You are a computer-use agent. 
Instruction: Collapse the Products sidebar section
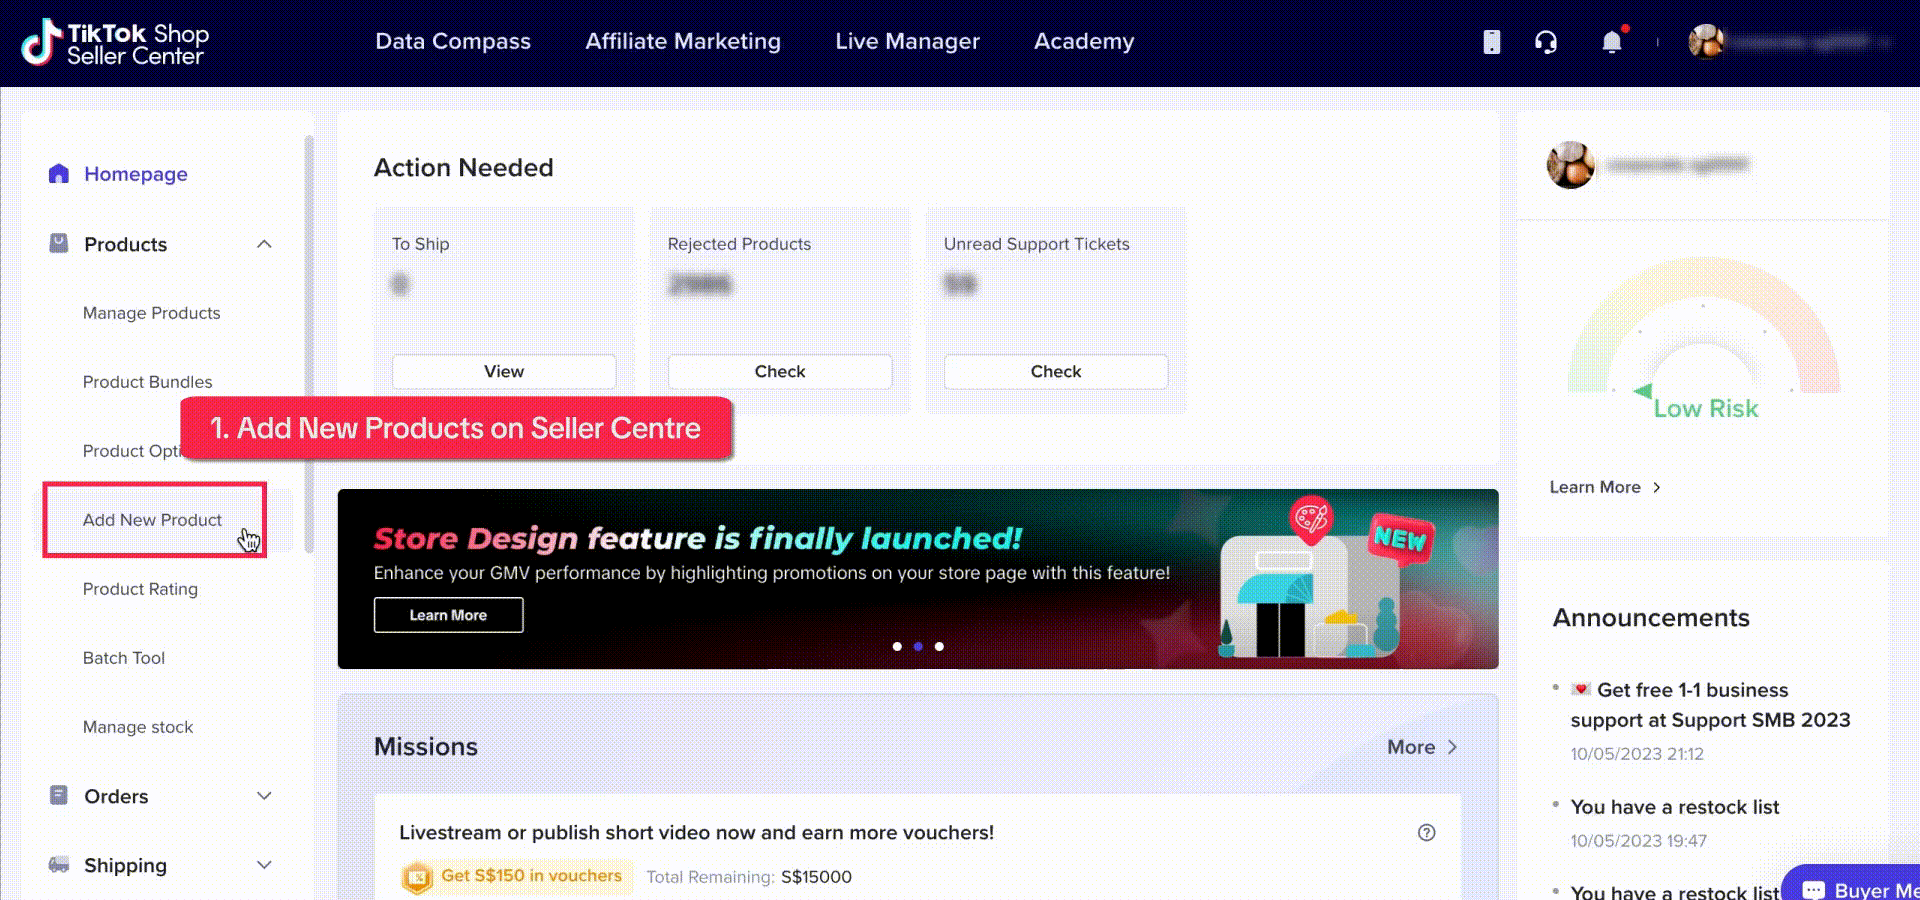264,245
